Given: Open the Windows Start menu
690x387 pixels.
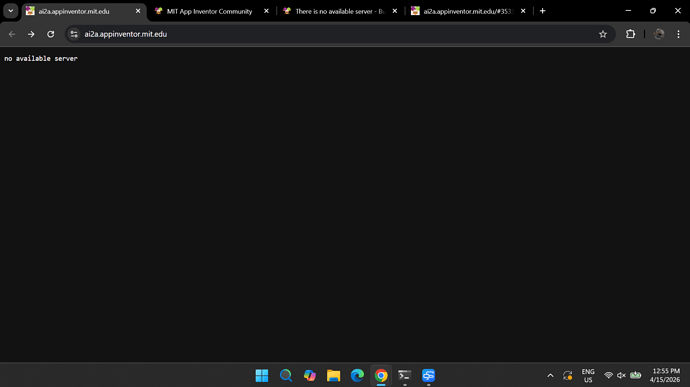Looking at the screenshot, I should point(262,376).
